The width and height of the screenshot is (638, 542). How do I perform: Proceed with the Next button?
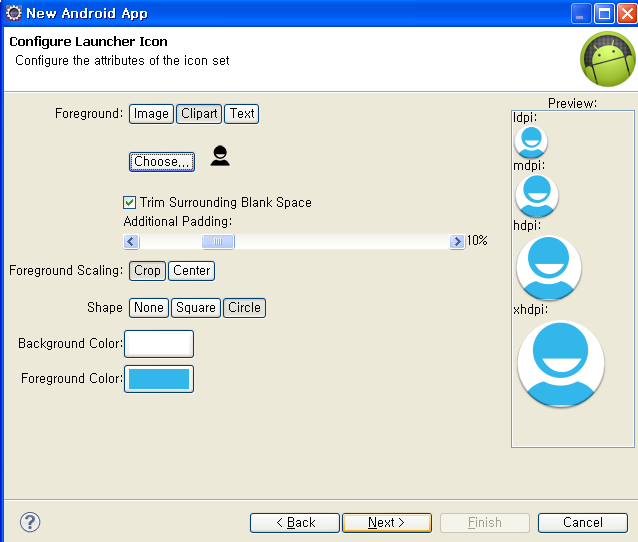pos(387,522)
